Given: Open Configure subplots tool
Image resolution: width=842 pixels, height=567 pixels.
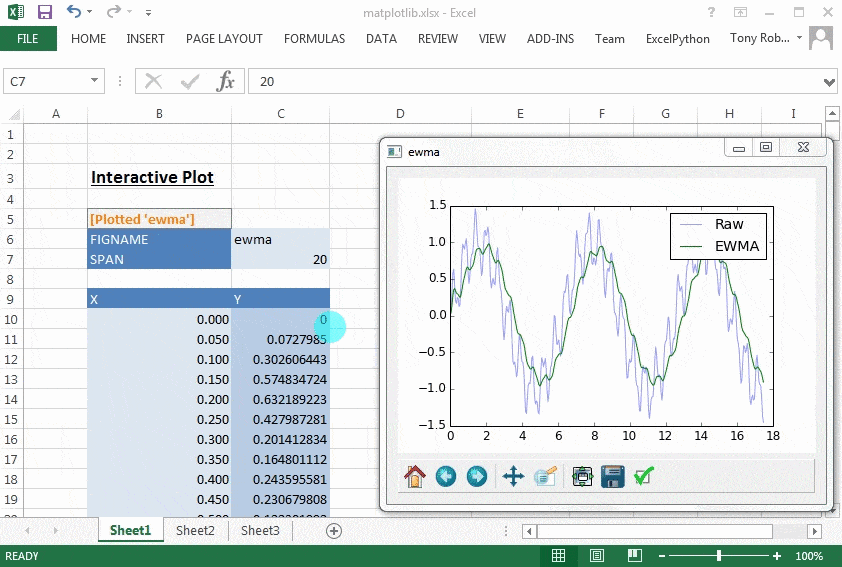Looking at the screenshot, I should pyautogui.click(x=582, y=476).
